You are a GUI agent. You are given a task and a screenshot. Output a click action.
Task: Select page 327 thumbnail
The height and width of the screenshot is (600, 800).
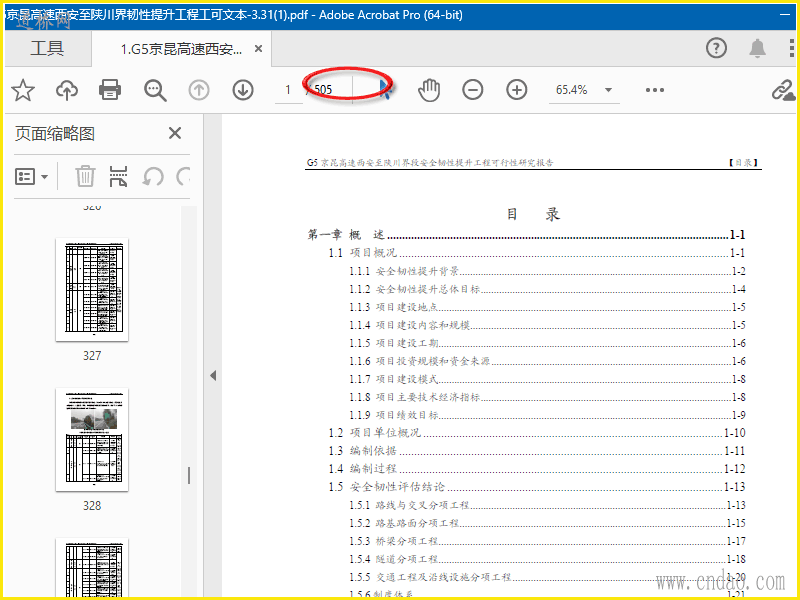92,289
